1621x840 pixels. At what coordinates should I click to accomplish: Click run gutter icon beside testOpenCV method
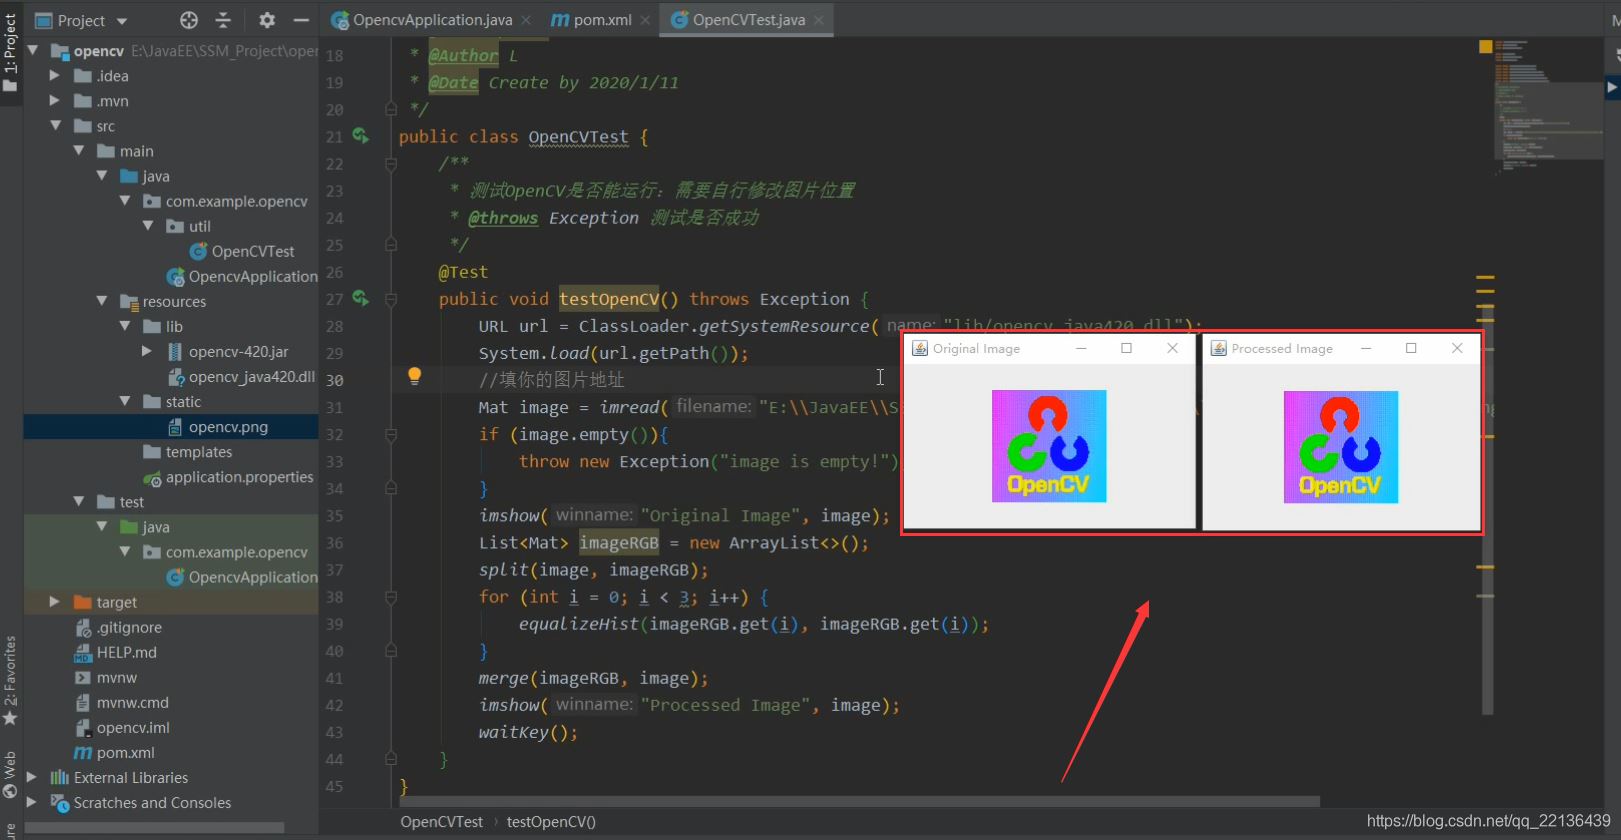tap(360, 298)
